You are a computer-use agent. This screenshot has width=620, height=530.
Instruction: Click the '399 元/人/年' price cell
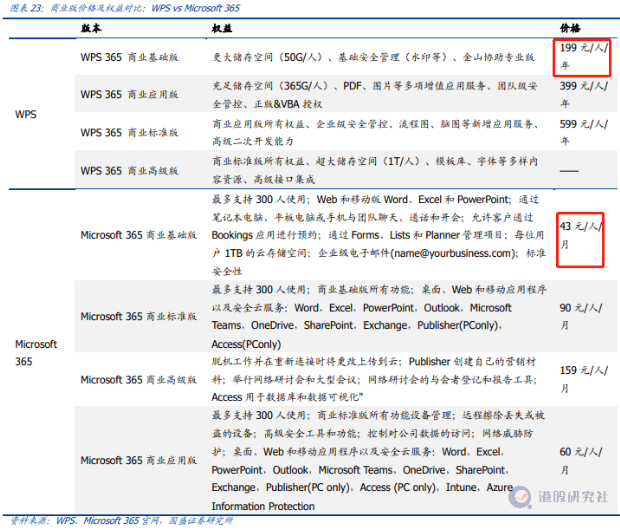click(x=583, y=95)
